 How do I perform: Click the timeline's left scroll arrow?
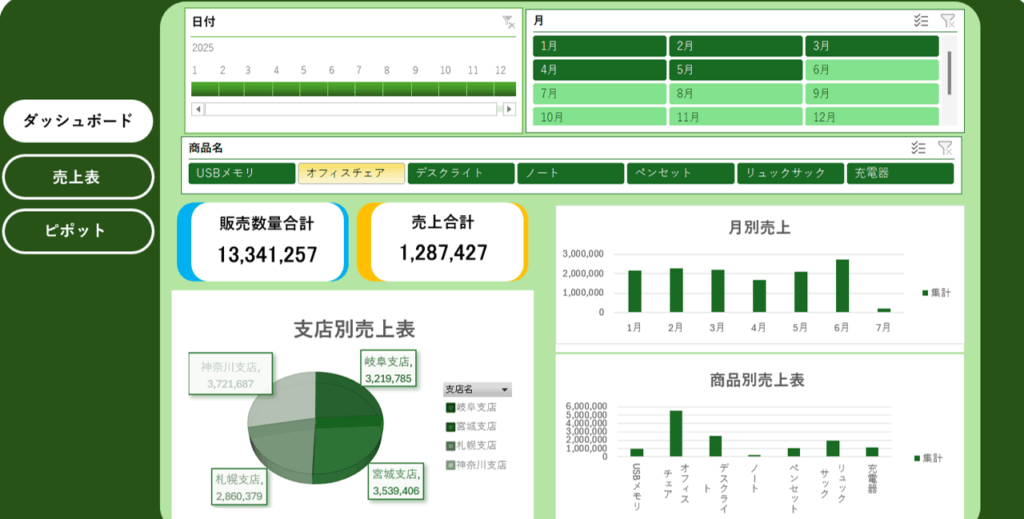(198, 109)
